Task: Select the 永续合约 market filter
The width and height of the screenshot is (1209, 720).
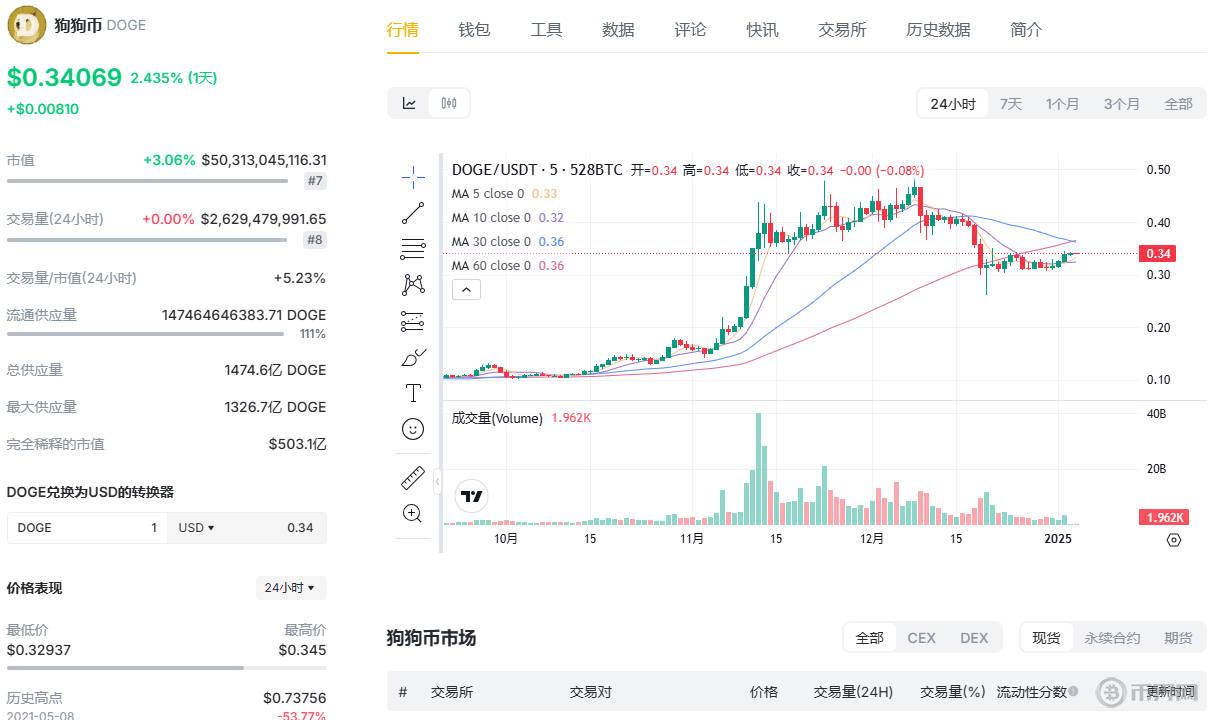Action: click(1110, 637)
